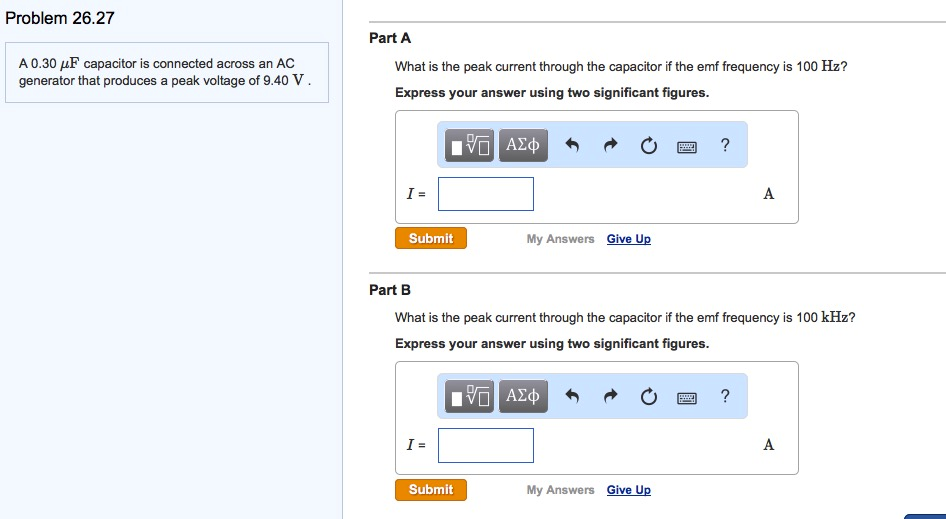Image resolution: width=946 pixels, height=519 pixels.
Task: Click undo arrow in Part A toolbar
Action: (573, 147)
